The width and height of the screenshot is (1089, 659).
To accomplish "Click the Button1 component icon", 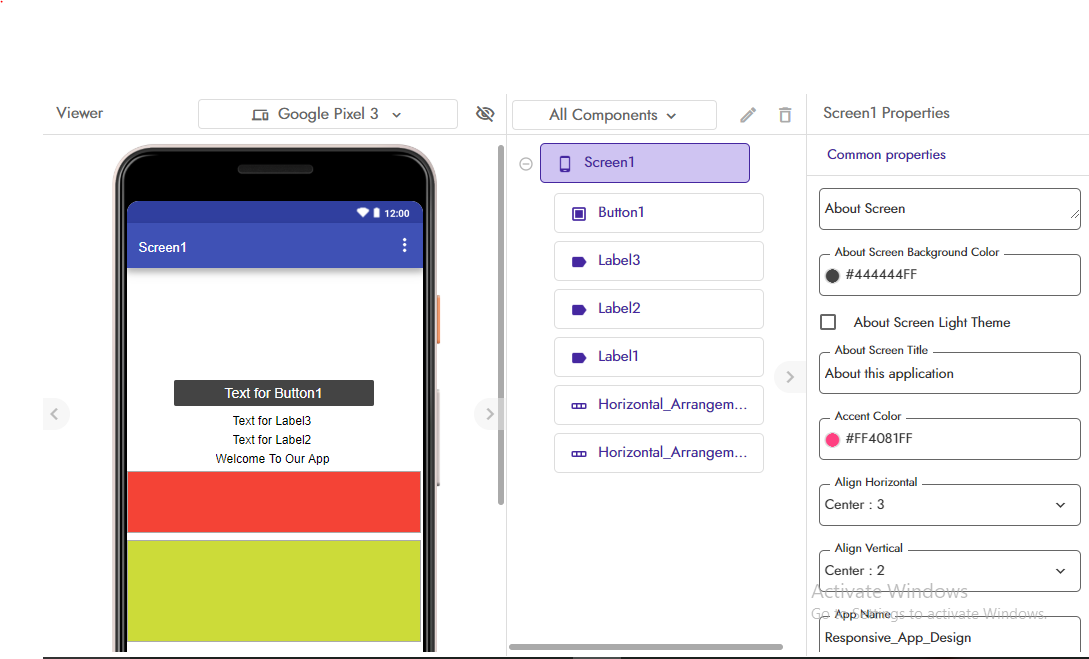I will (x=579, y=214).
